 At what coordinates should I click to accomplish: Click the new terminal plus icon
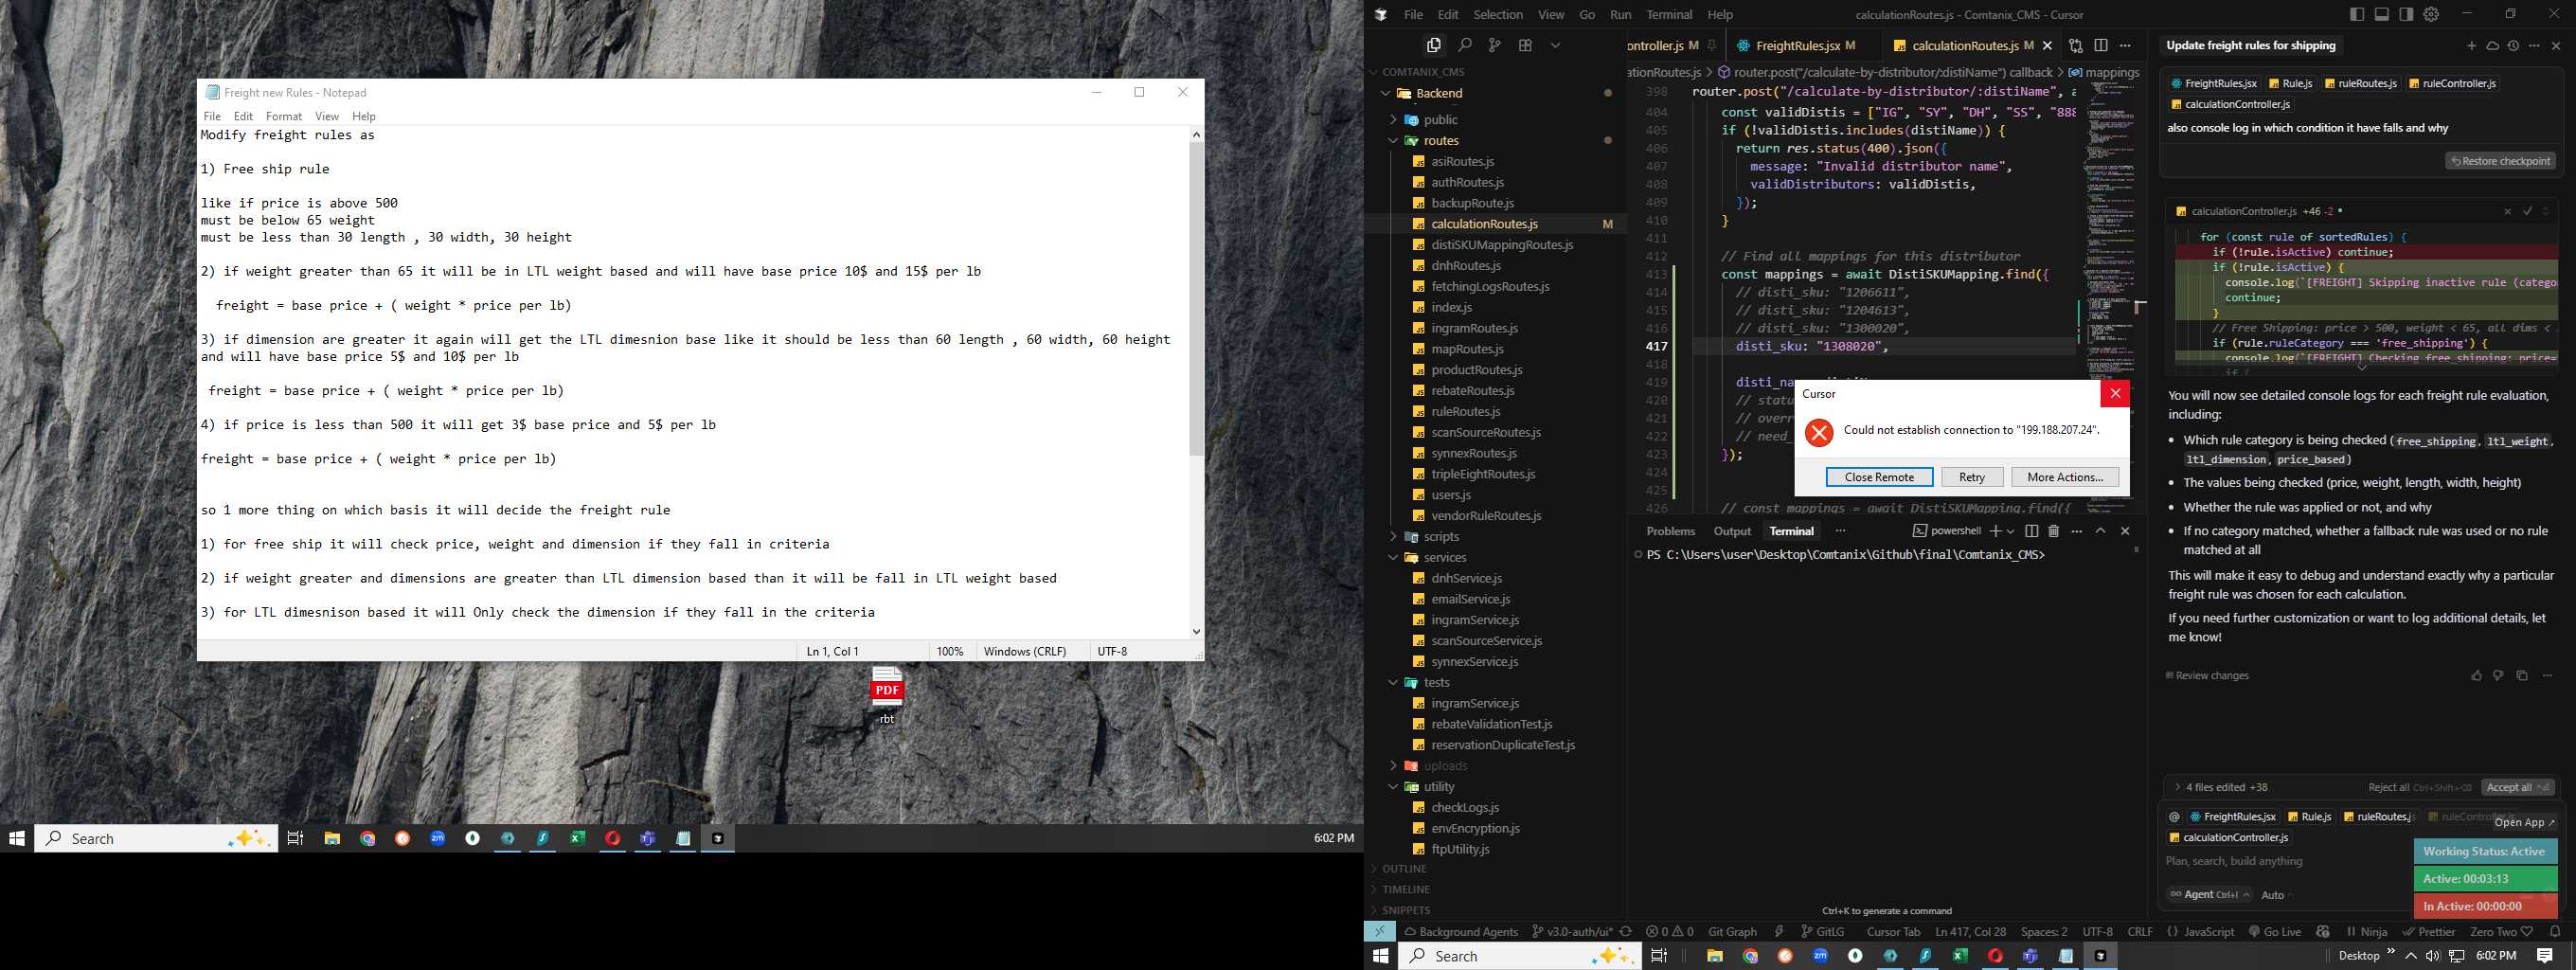(x=1995, y=531)
